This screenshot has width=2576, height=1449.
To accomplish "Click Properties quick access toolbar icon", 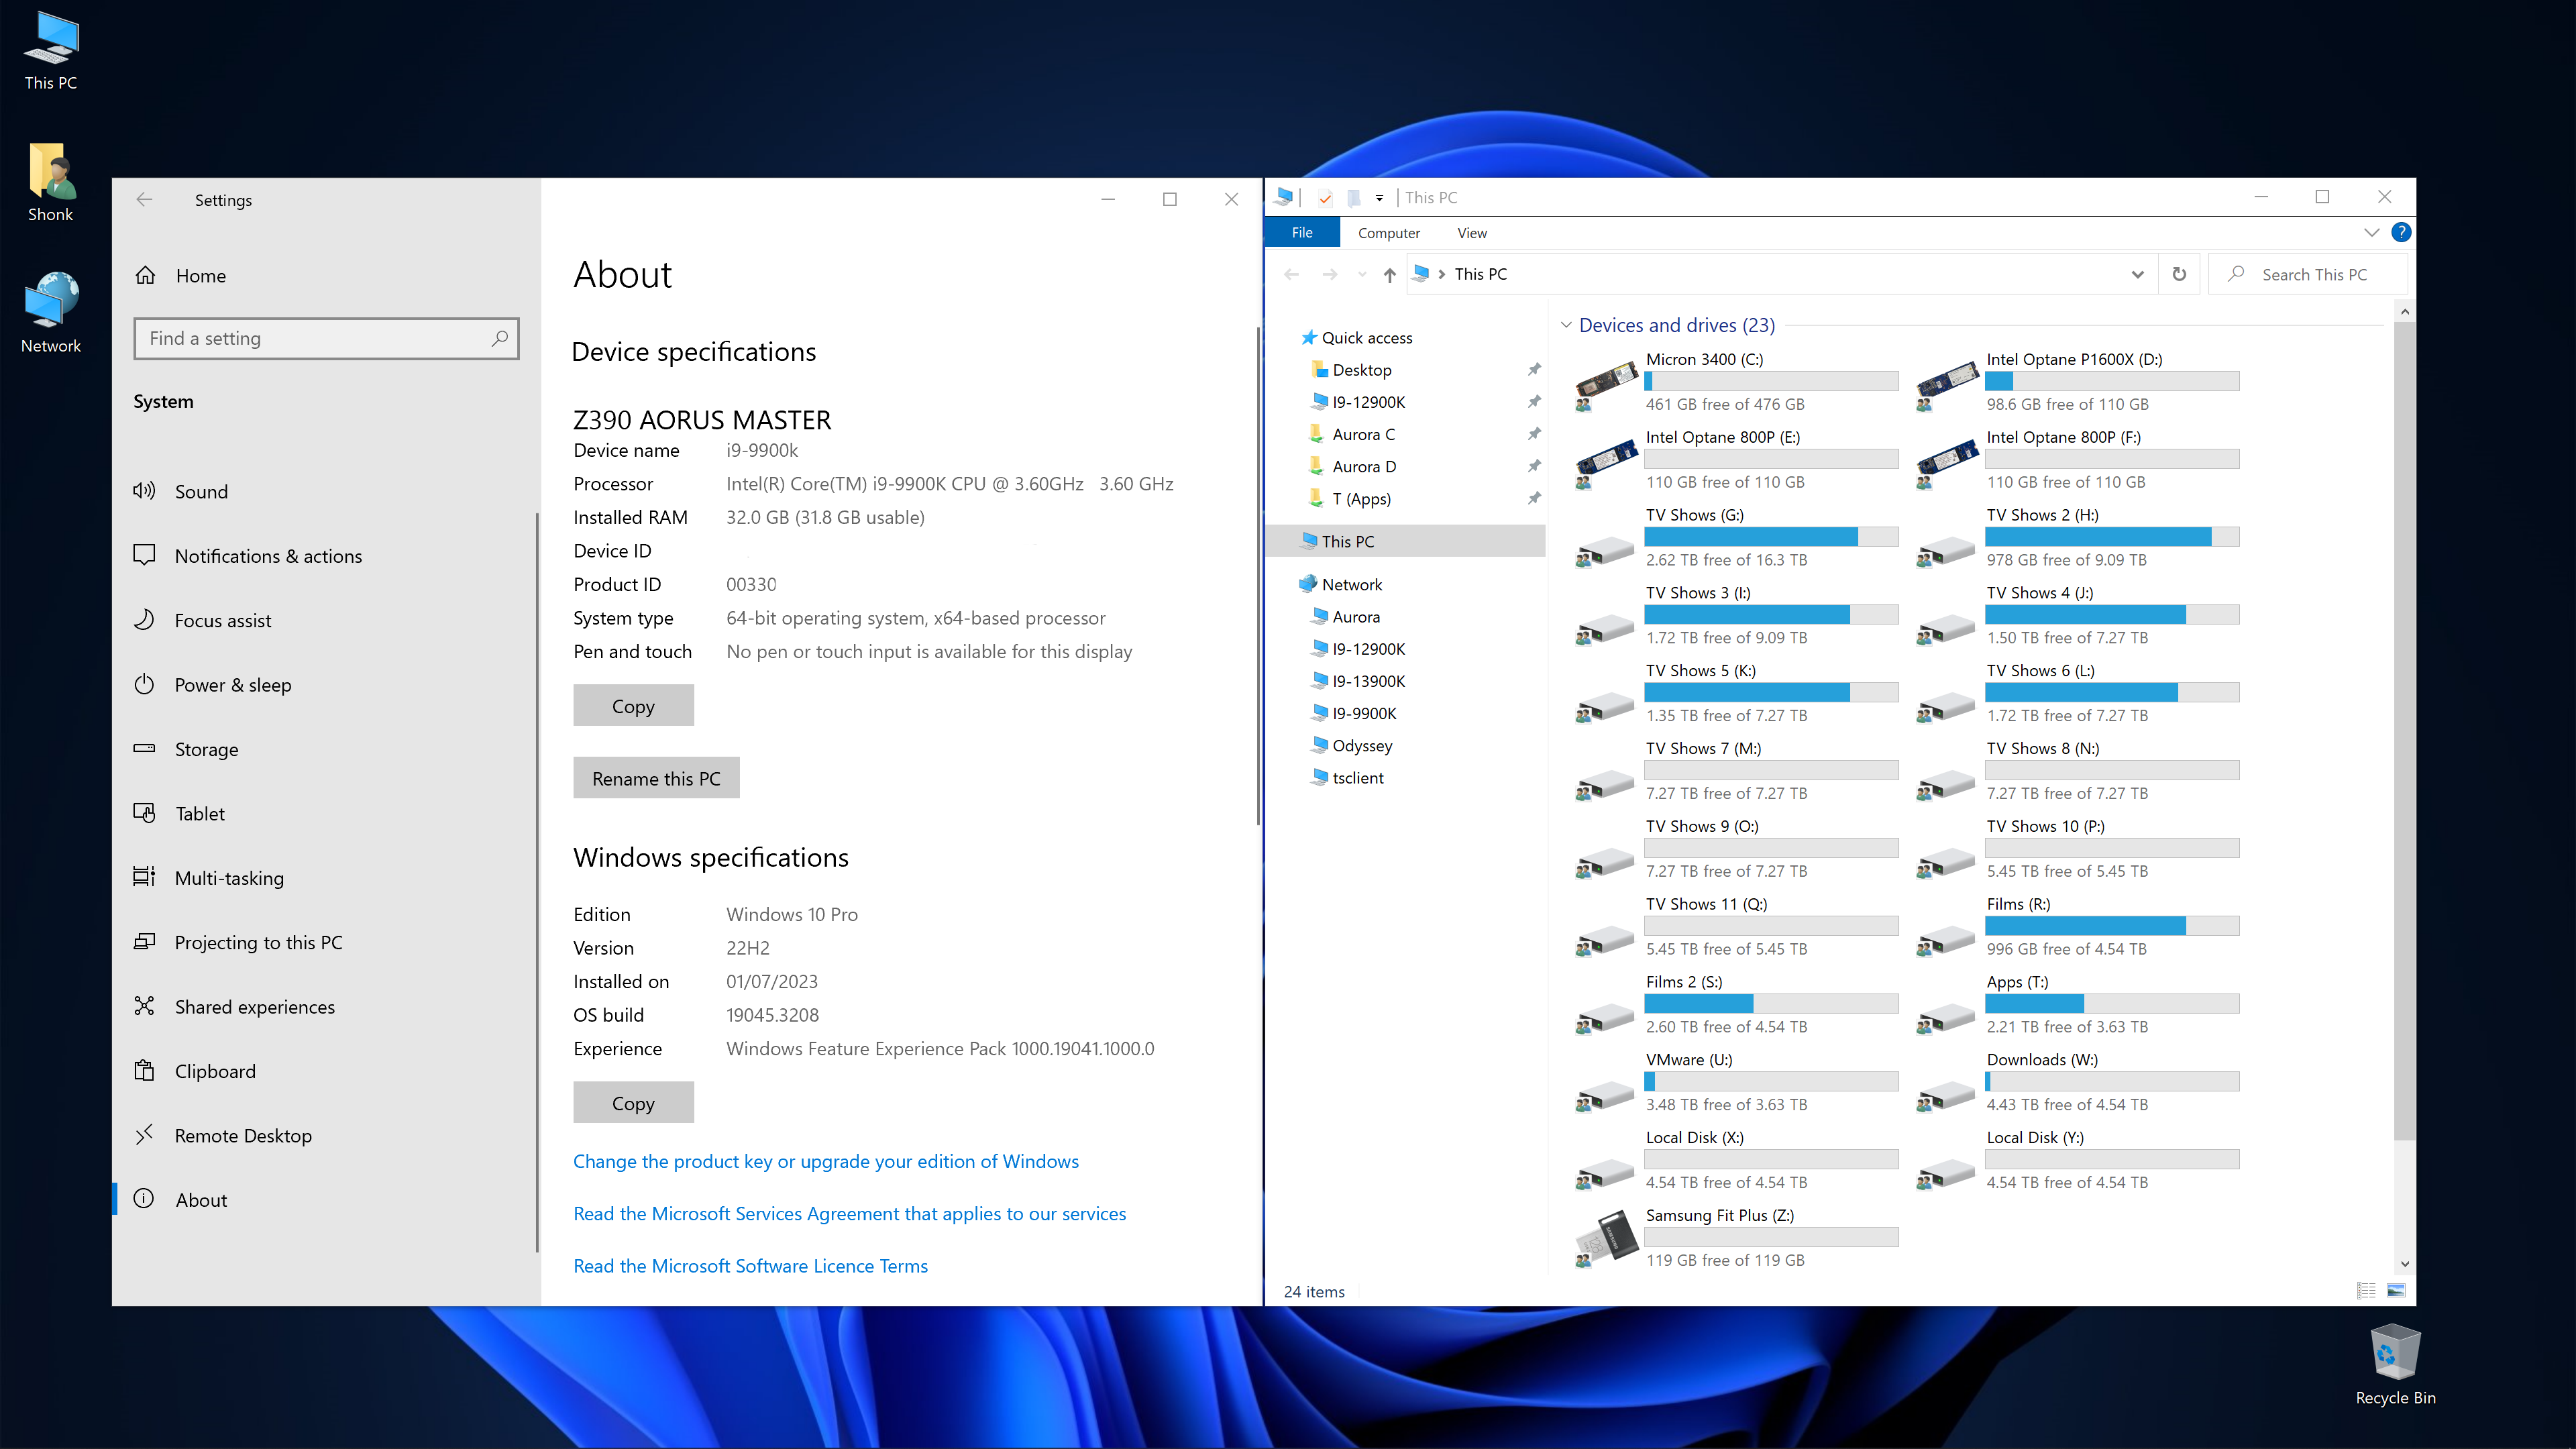I will point(1325,198).
